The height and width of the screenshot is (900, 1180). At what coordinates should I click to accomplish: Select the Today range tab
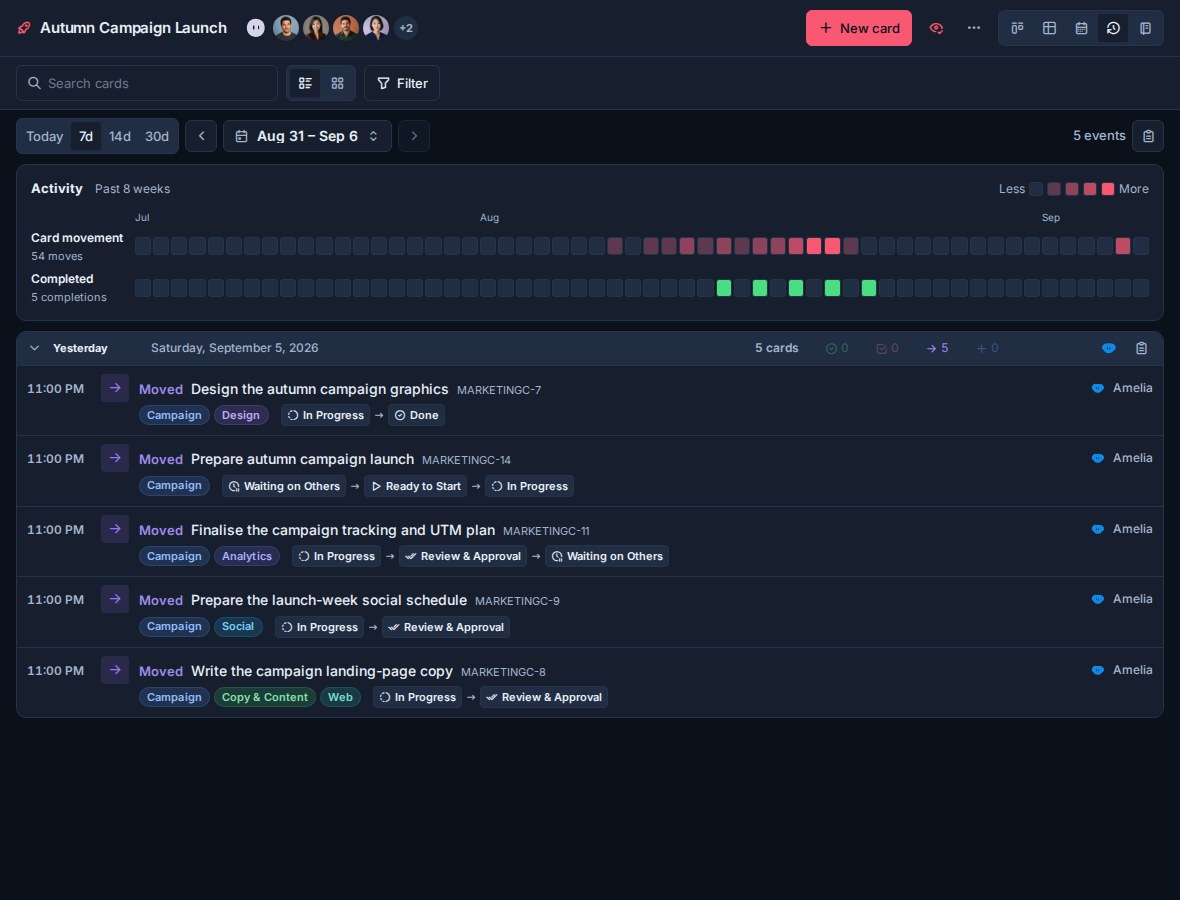pyautogui.click(x=44, y=136)
